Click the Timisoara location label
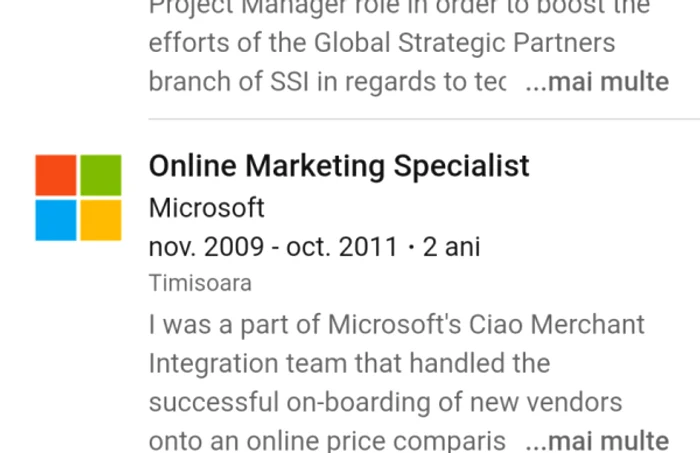The image size is (700, 453). (200, 283)
